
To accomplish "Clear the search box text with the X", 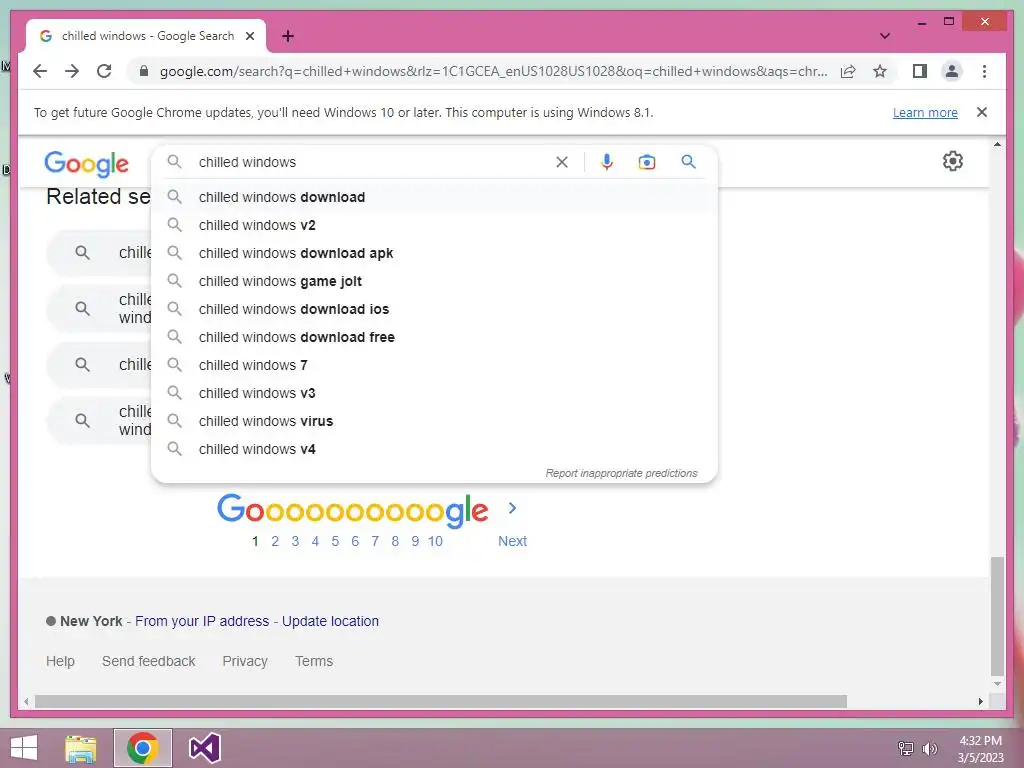I will pos(562,162).
